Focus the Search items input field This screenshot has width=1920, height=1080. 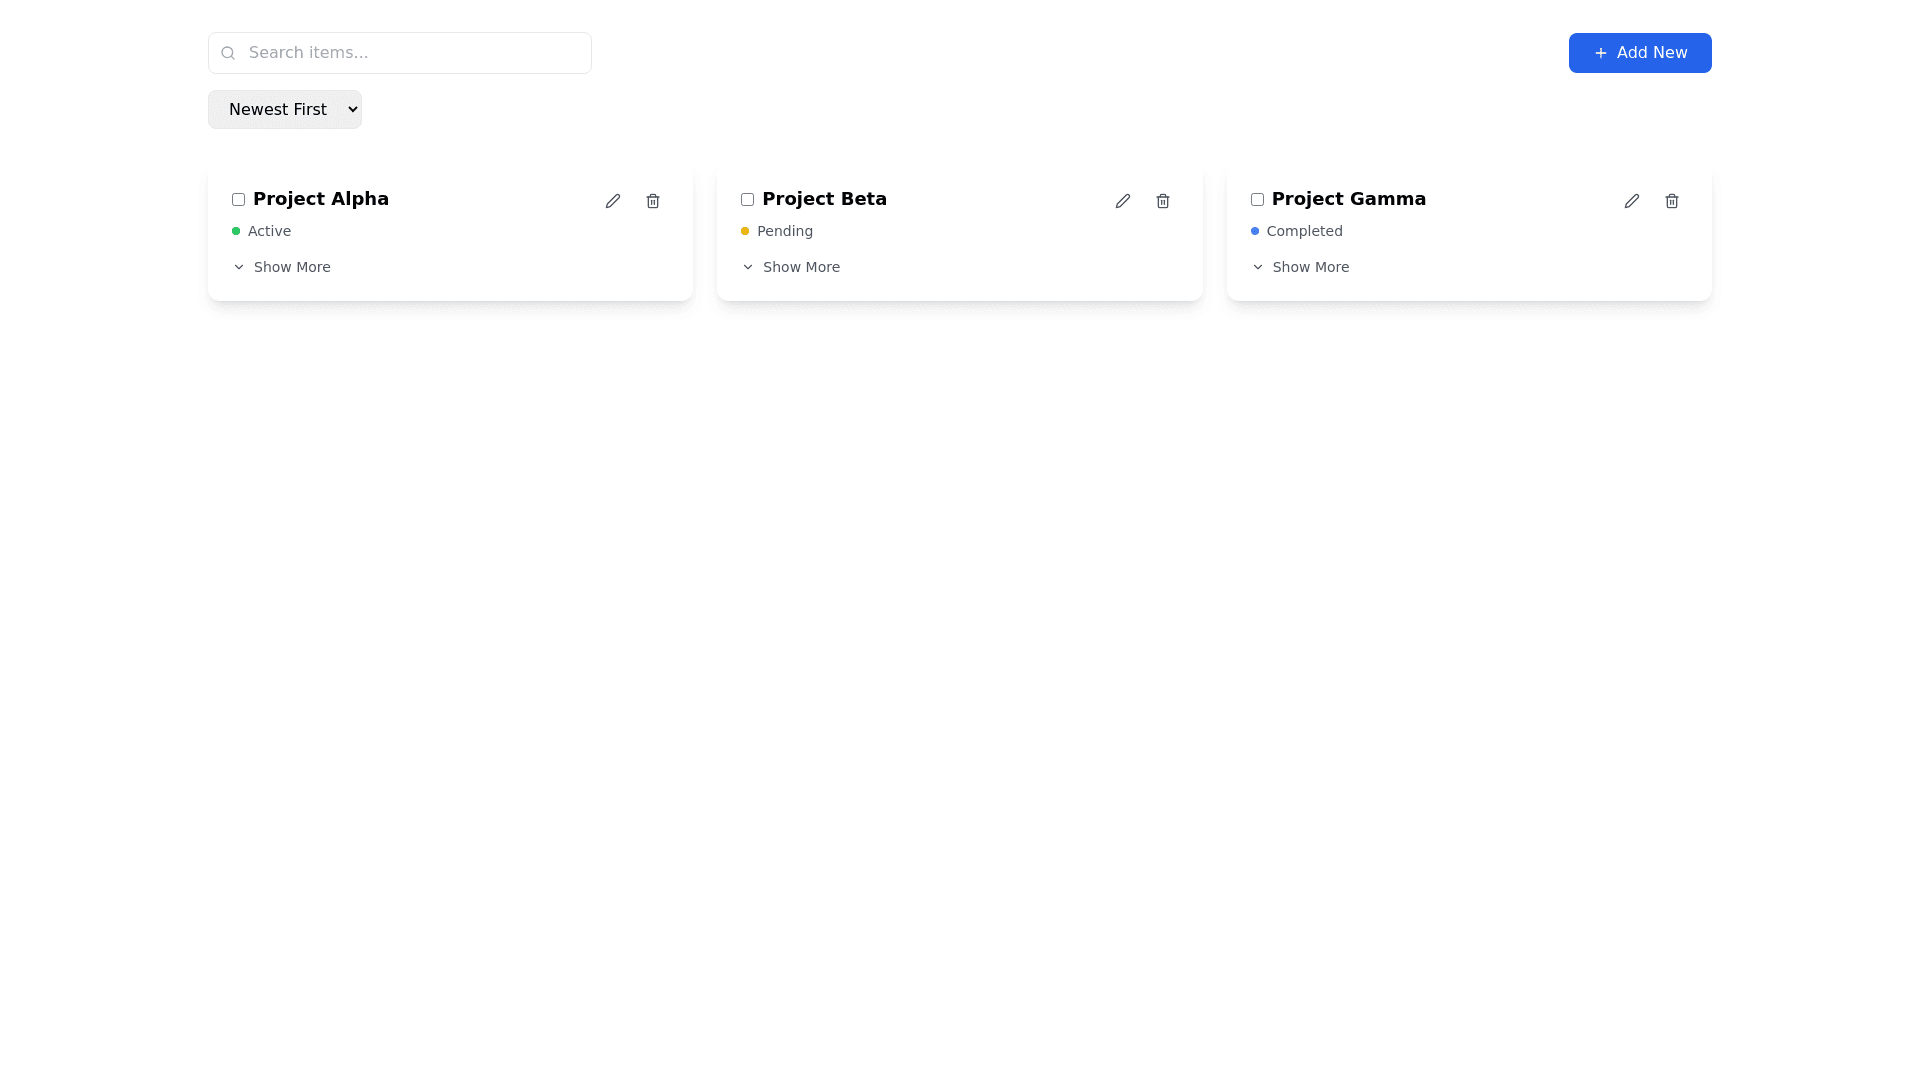point(410,53)
